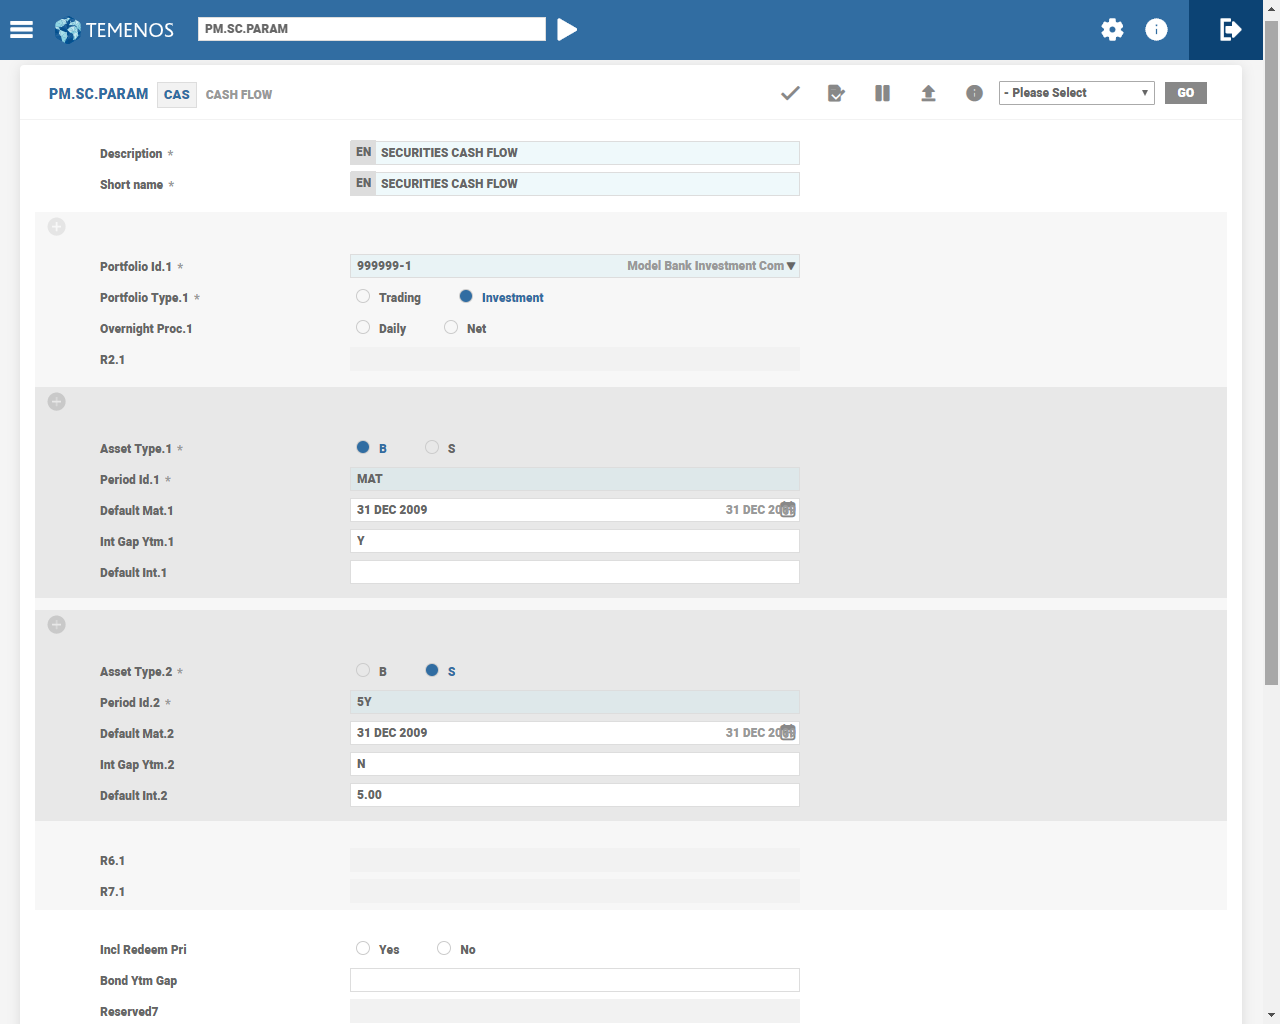Image resolution: width=1280 pixels, height=1024 pixels.
Task: Switch to the CAS tab
Action: 177,95
